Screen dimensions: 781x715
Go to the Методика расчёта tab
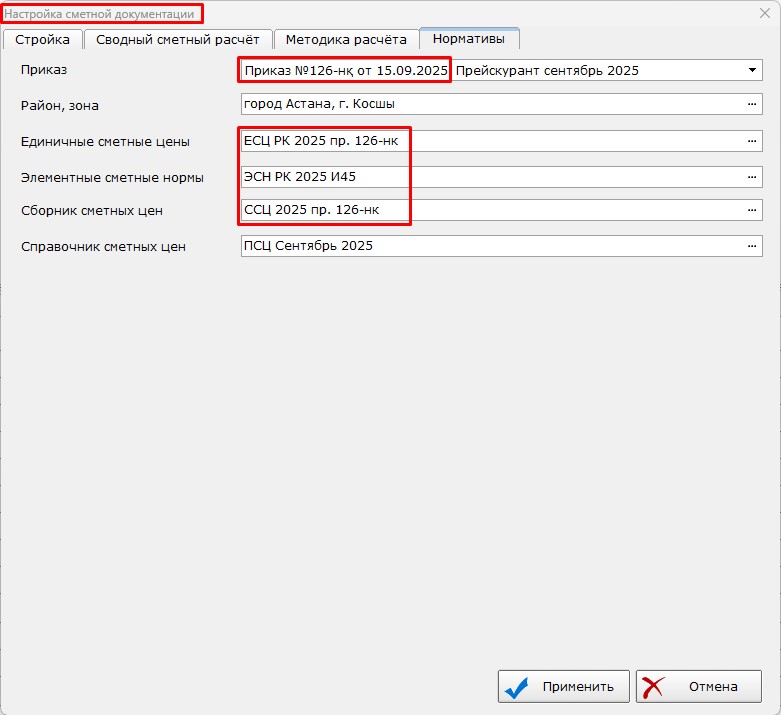(346, 39)
